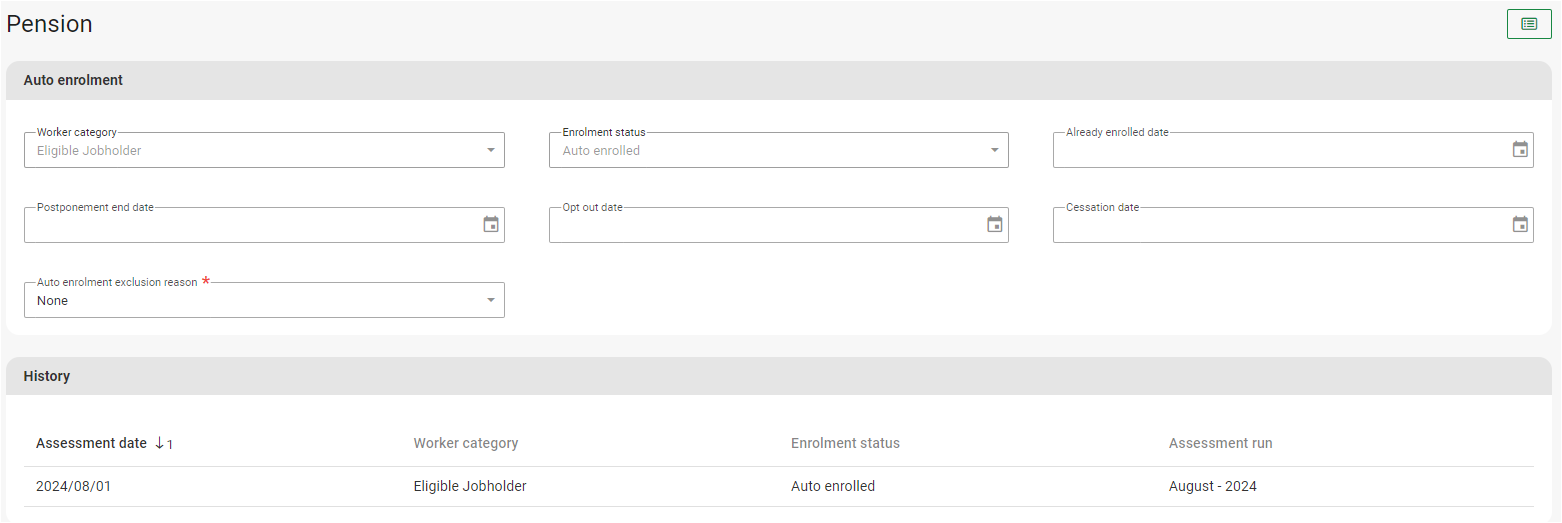
Task: Click inside the Opt out date field
Action: pos(764,226)
